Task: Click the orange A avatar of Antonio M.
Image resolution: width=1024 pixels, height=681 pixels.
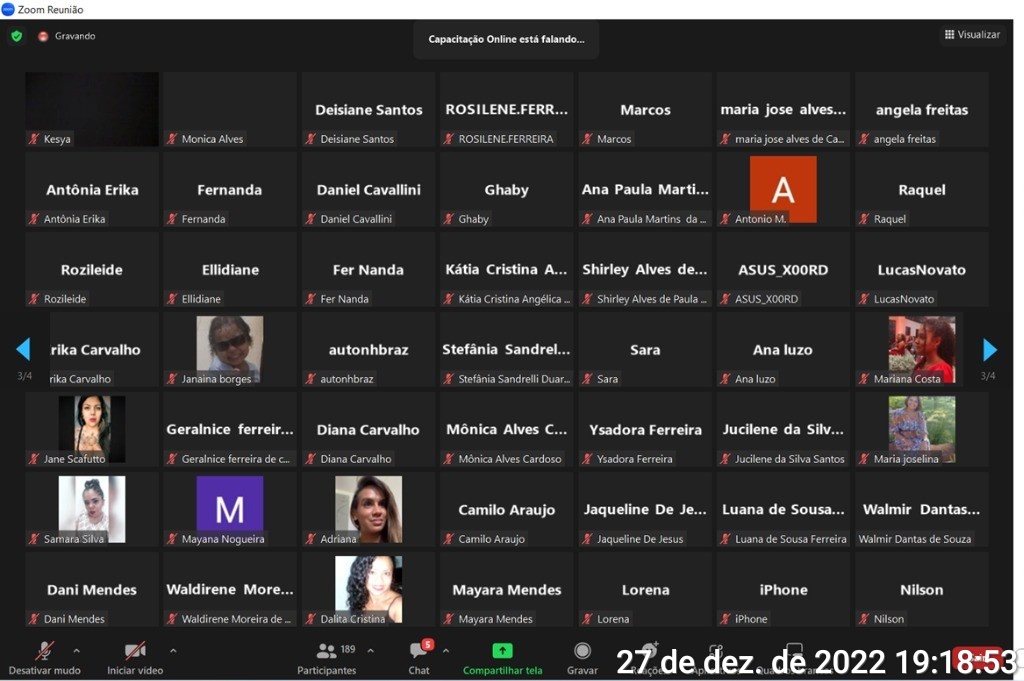Action: (x=783, y=187)
